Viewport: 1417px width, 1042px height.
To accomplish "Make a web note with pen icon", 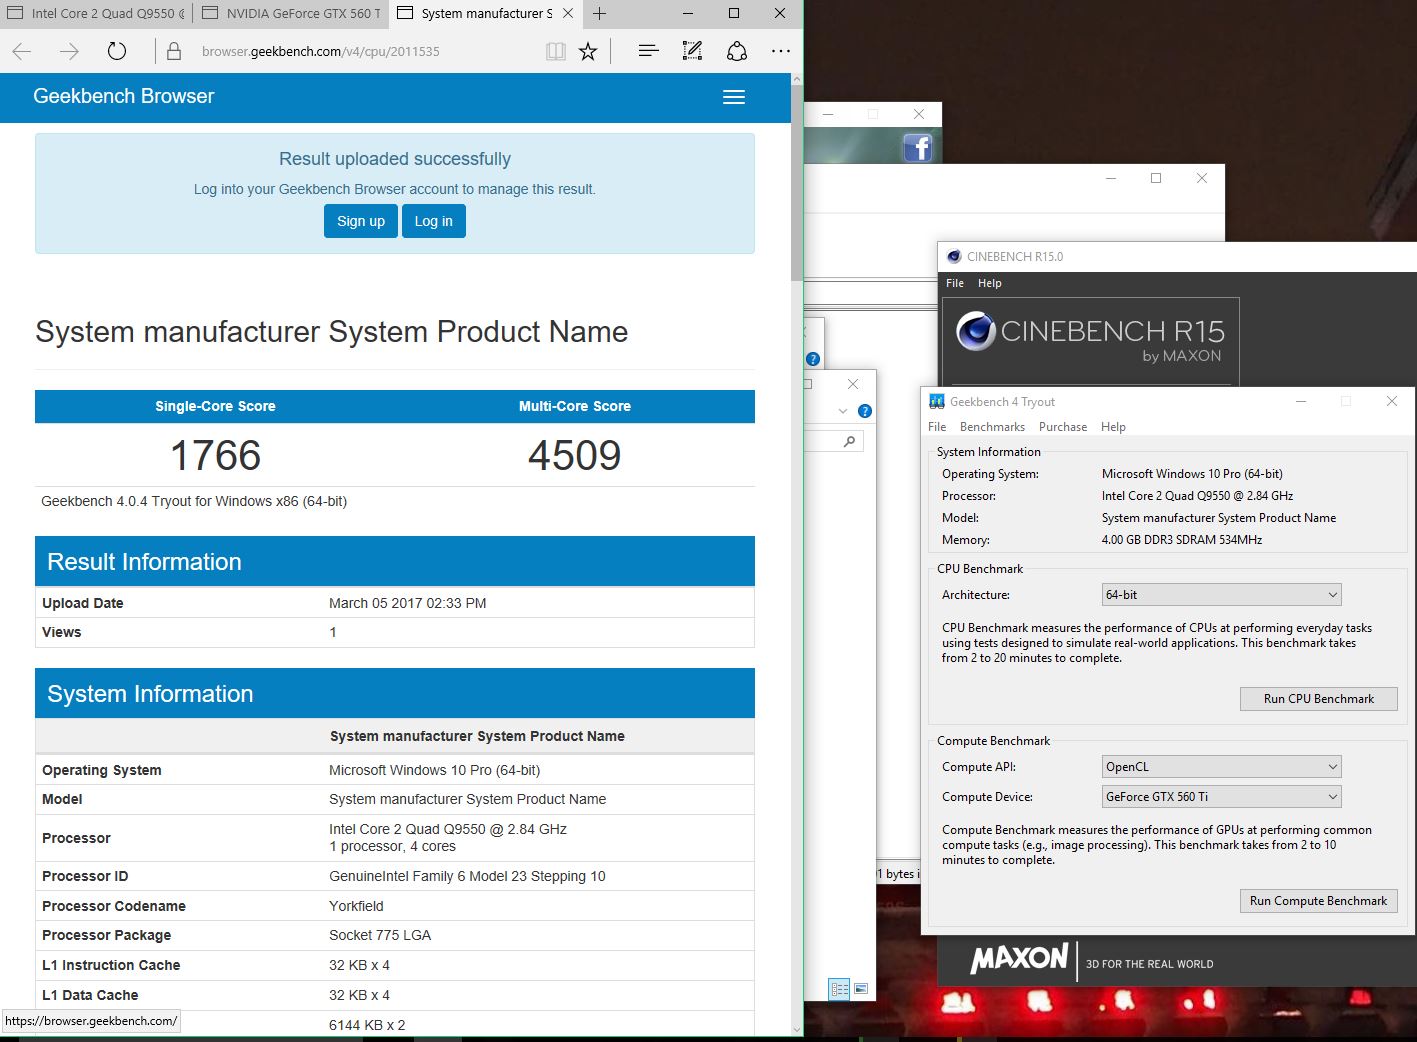I will 692,51.
